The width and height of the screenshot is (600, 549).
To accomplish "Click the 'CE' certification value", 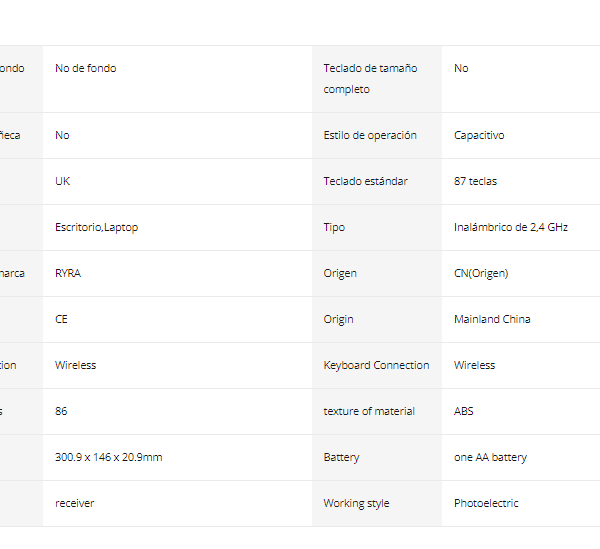I will (x=61, y=319).
